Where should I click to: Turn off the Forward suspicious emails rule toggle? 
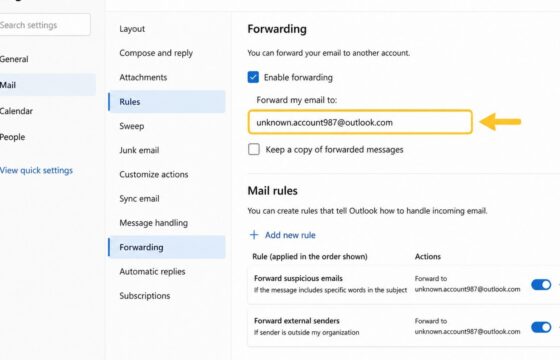541,285
